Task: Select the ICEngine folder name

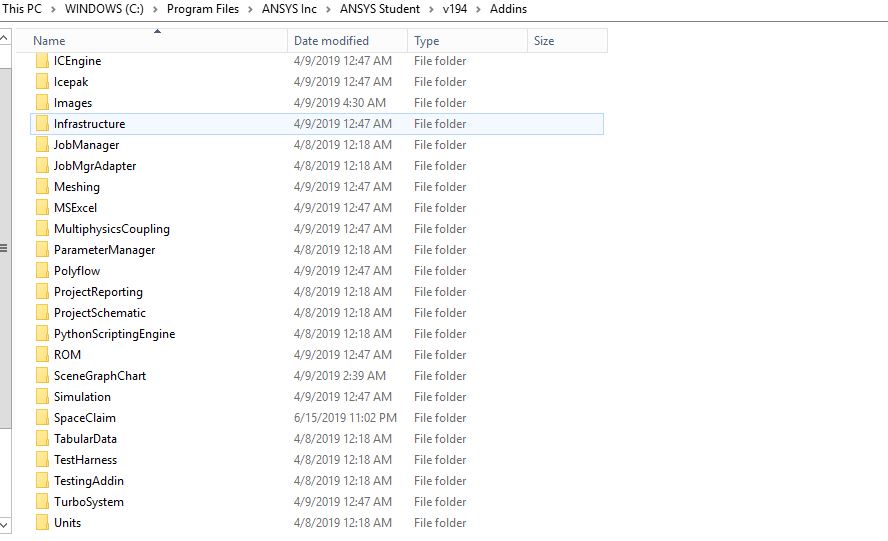Action: click(78, 61)
